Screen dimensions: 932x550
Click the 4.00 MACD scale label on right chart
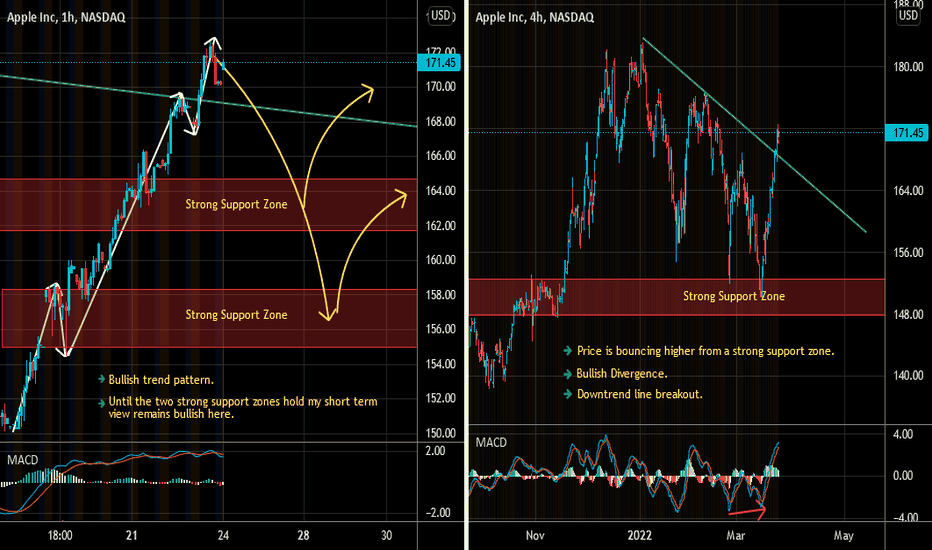coord(903,434)
